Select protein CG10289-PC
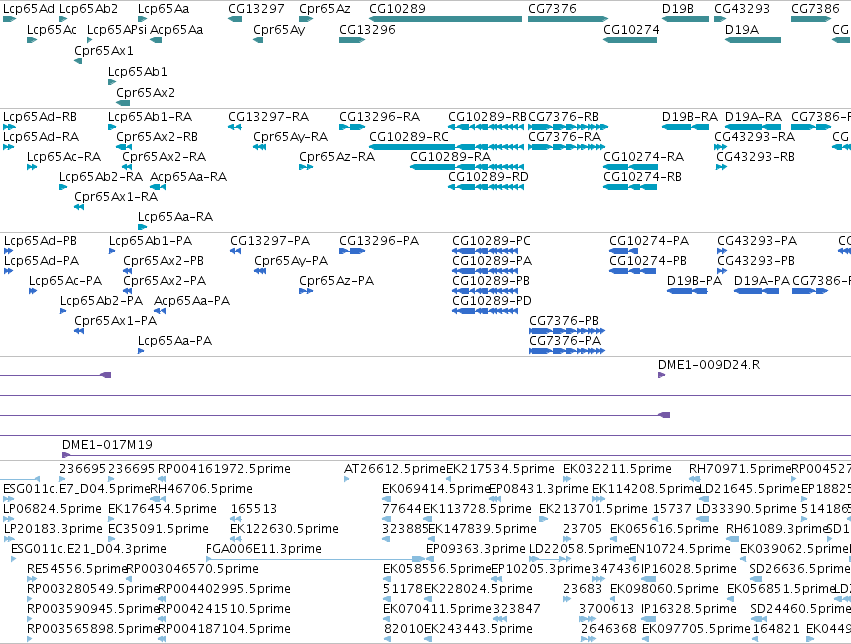The image size is (851, 644). click(491, 241)
